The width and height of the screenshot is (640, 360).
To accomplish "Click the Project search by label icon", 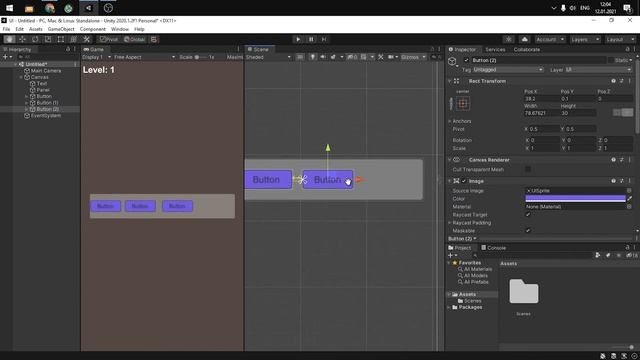I will coord(608,255).
